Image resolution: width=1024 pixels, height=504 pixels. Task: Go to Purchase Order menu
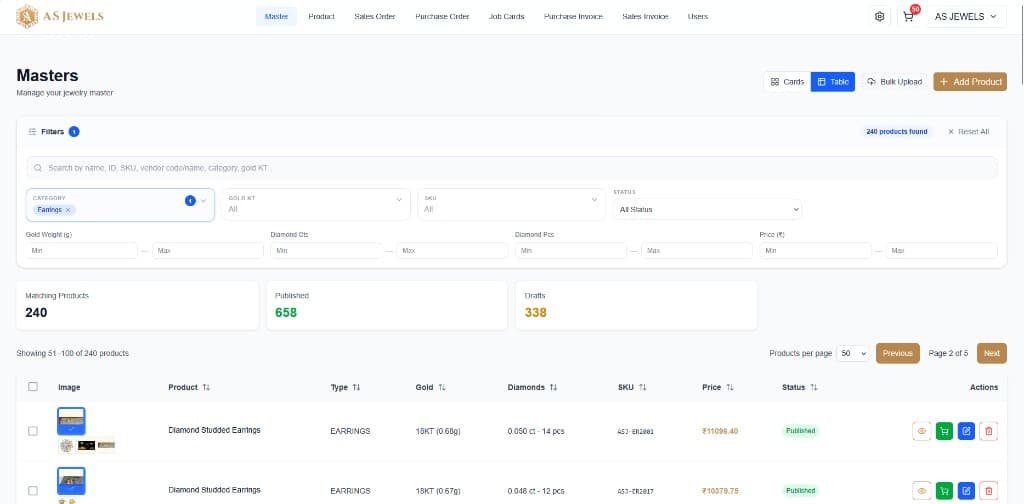point(442,16)
